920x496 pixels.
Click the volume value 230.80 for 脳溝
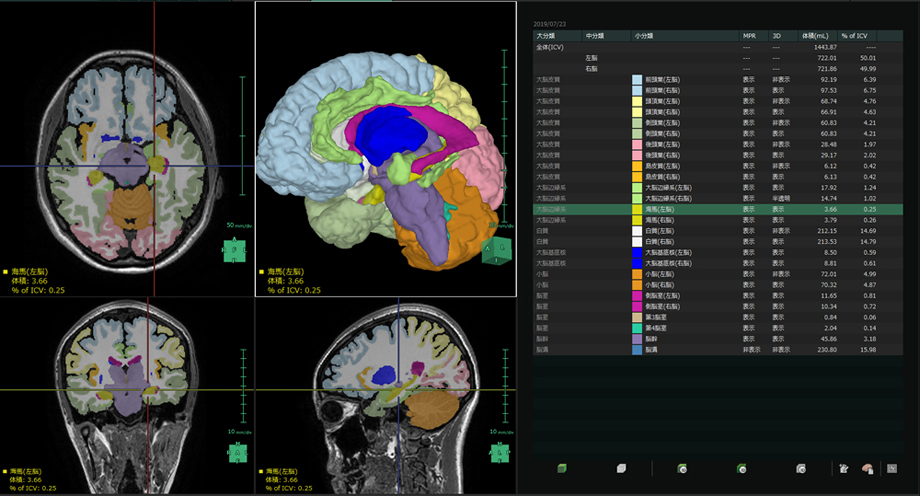(x=827, y=349)
